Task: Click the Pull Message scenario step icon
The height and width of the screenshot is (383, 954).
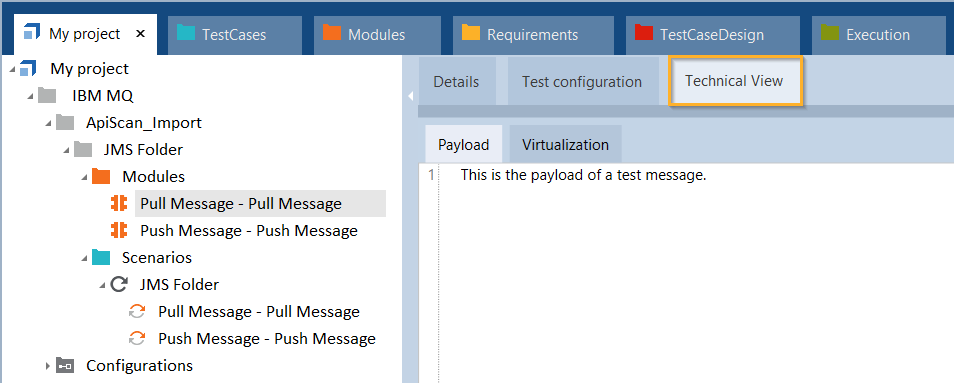Action: click(137, 312)
